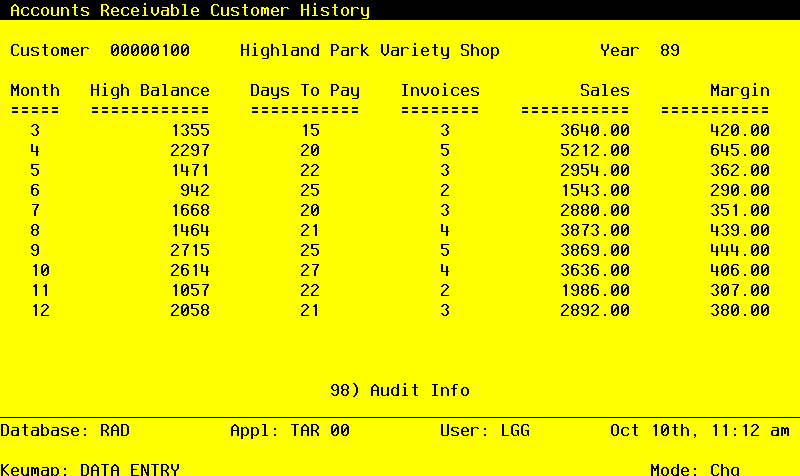Click the Mode: Chg indicator
The height and width of the screenshot is (476, 800).
tap(695, 469)
